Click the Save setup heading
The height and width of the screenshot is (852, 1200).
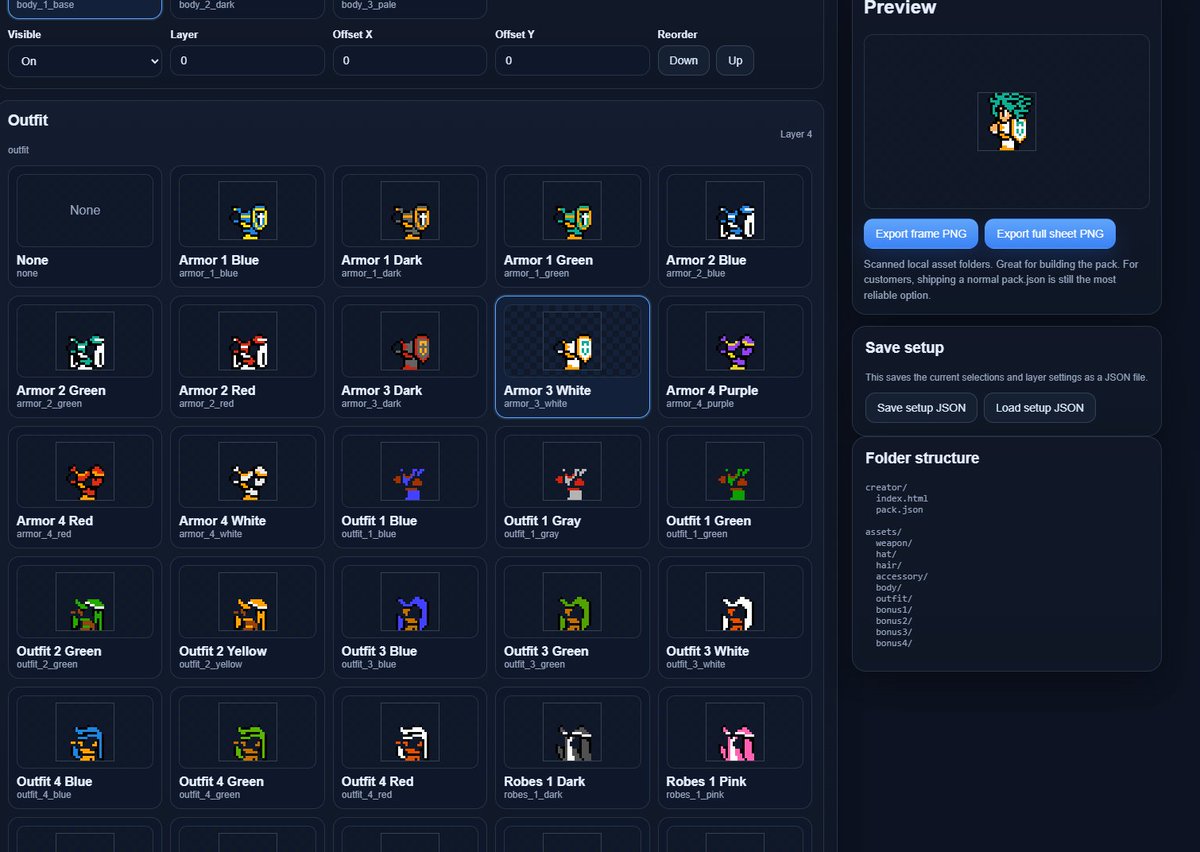click(904, 348)
